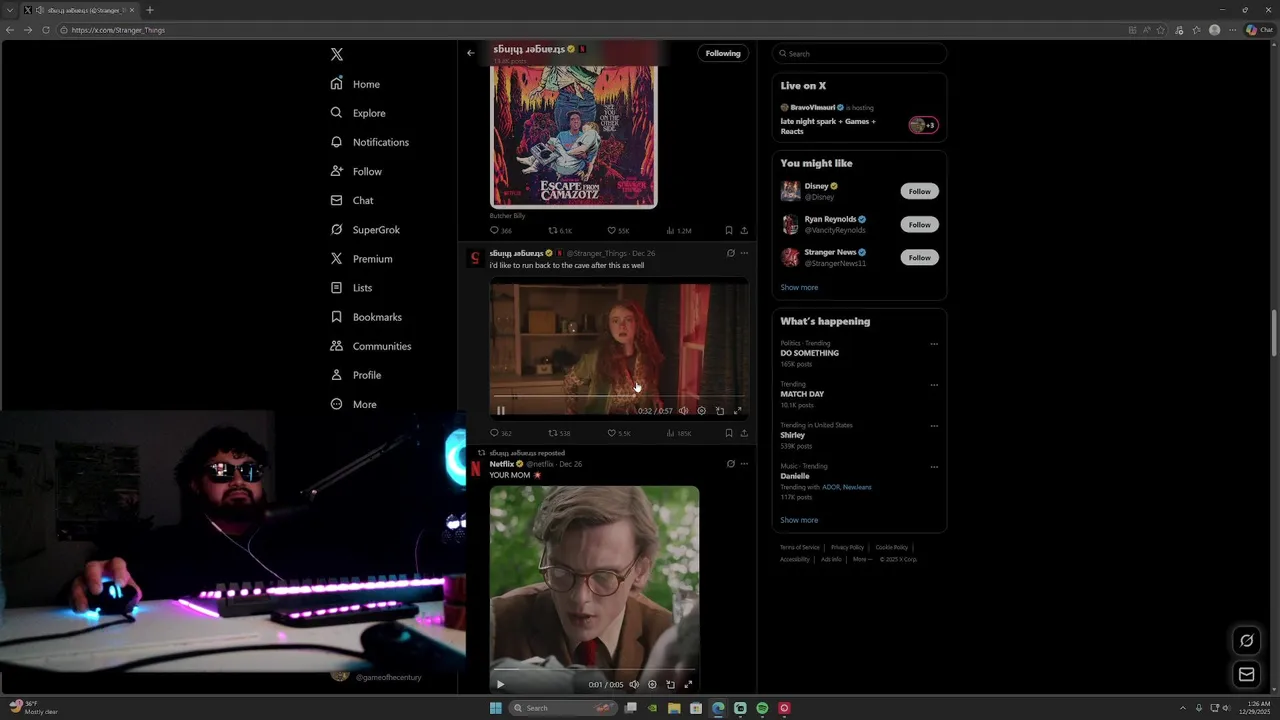Enter fullscreen on cave video
Viewport: 1280px width, 720px height.
click(x=738, y=410)
